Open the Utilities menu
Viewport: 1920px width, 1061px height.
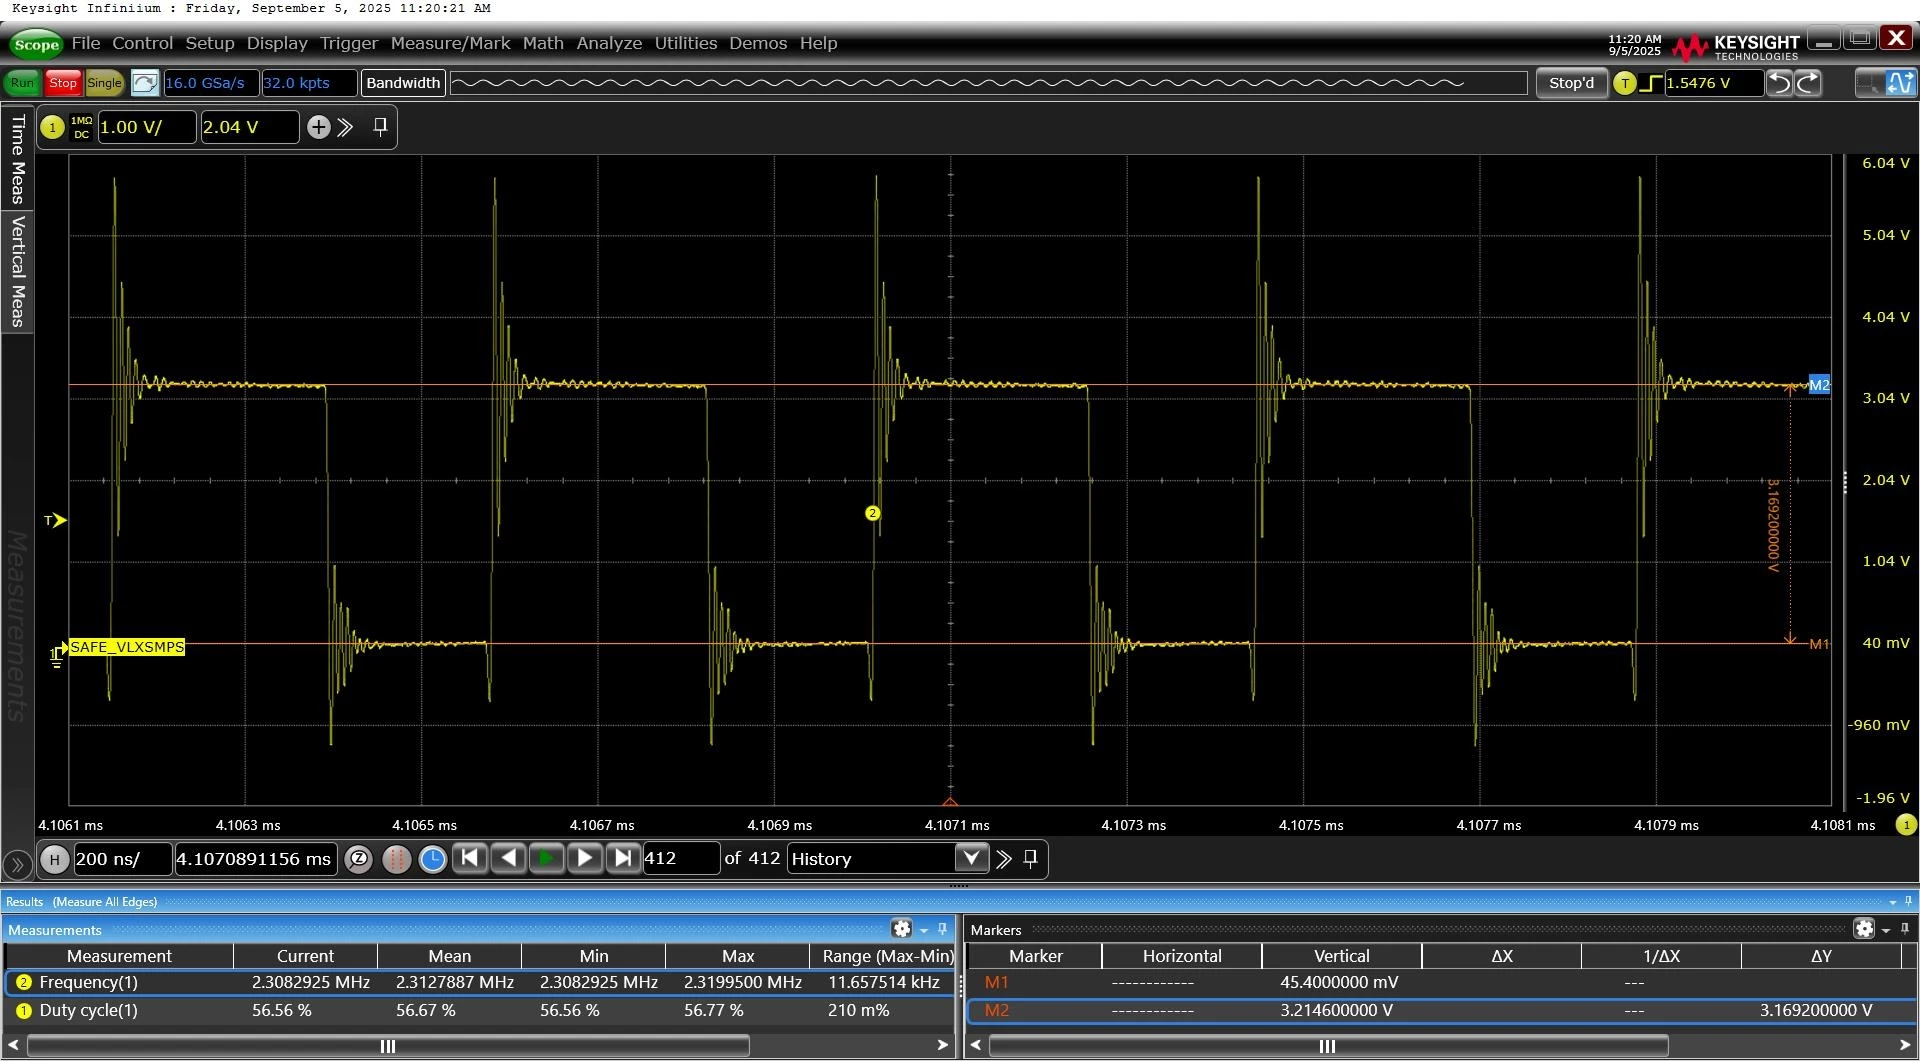click(x=686, y=43)
